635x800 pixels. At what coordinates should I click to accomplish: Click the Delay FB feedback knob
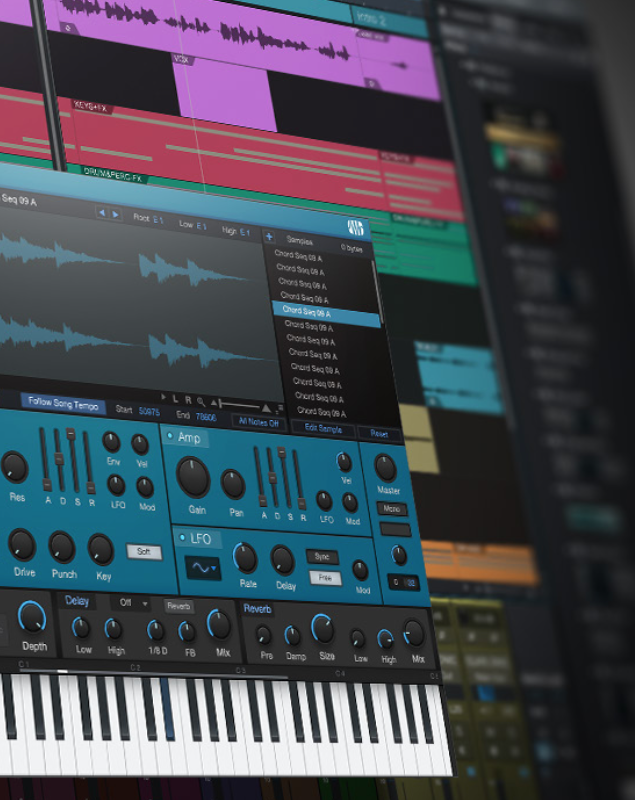click(x=187, y=632)
